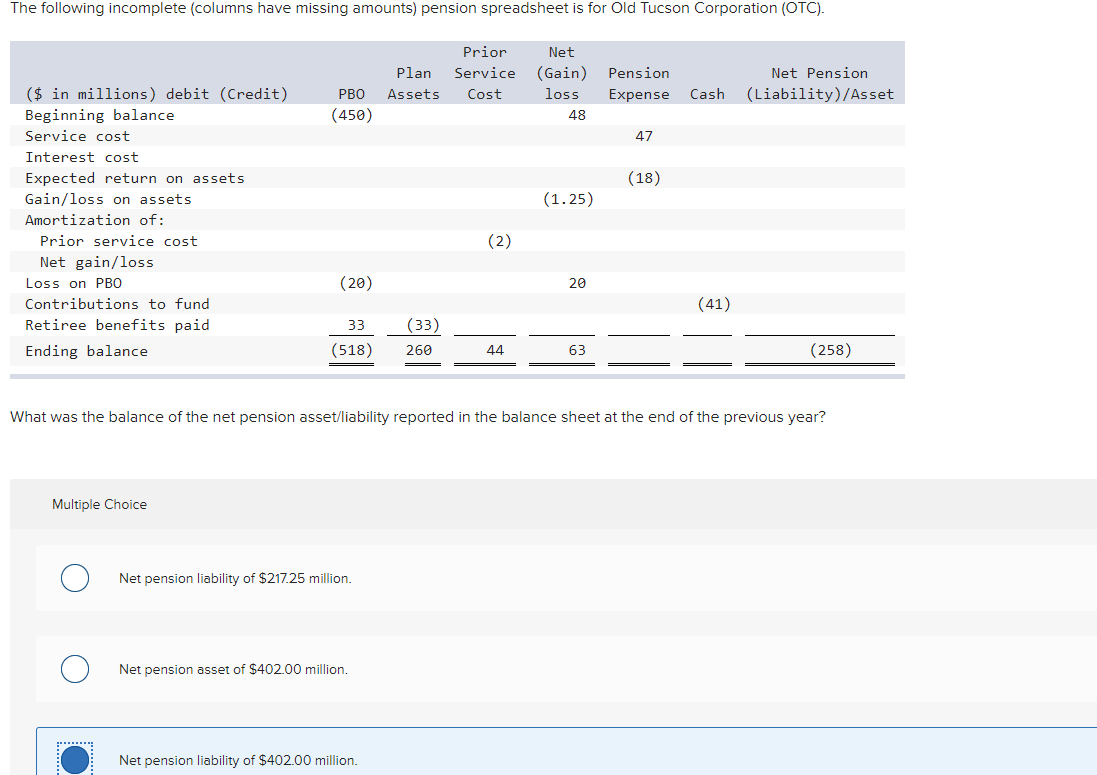Click the PBO beginning balance (450)
Image resolution: width=1097 pixels, height=775 pixels.
352,114
